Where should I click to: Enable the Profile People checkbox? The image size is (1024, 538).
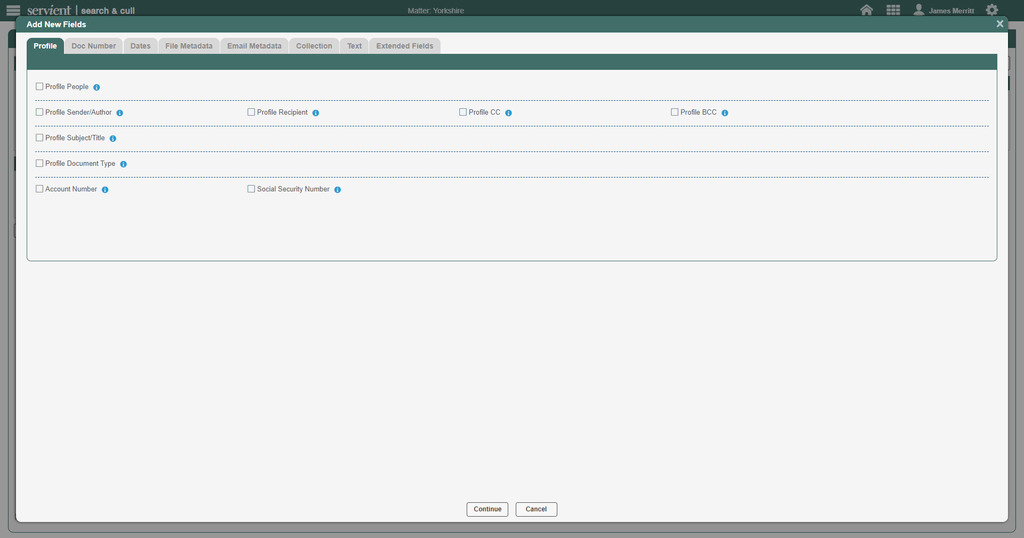coord(40,87)
